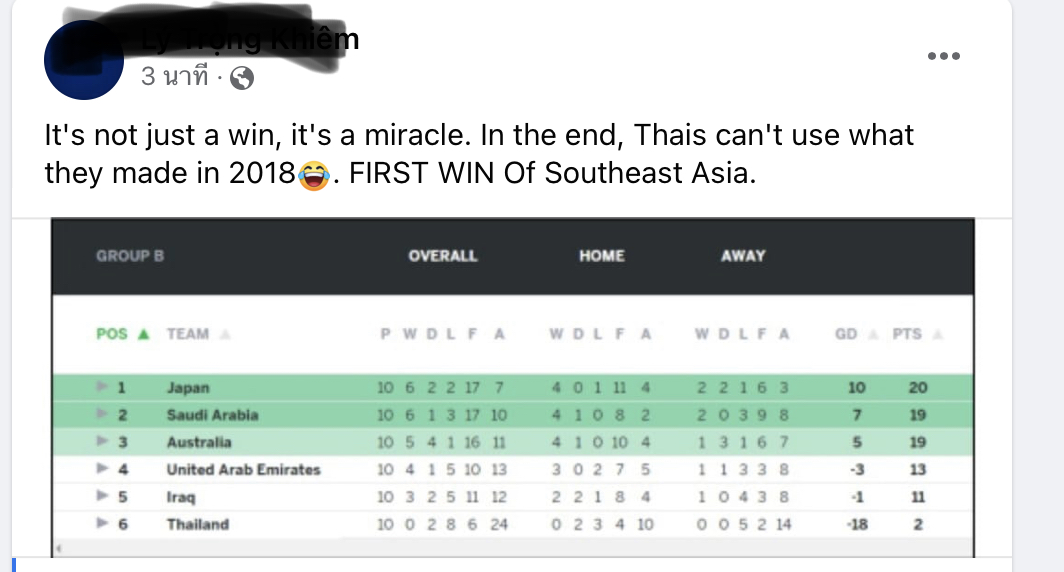Click the POS ascending sort arrow
Image resolution: width=1064 pixels, height=572 pixels.
point(143,334)
